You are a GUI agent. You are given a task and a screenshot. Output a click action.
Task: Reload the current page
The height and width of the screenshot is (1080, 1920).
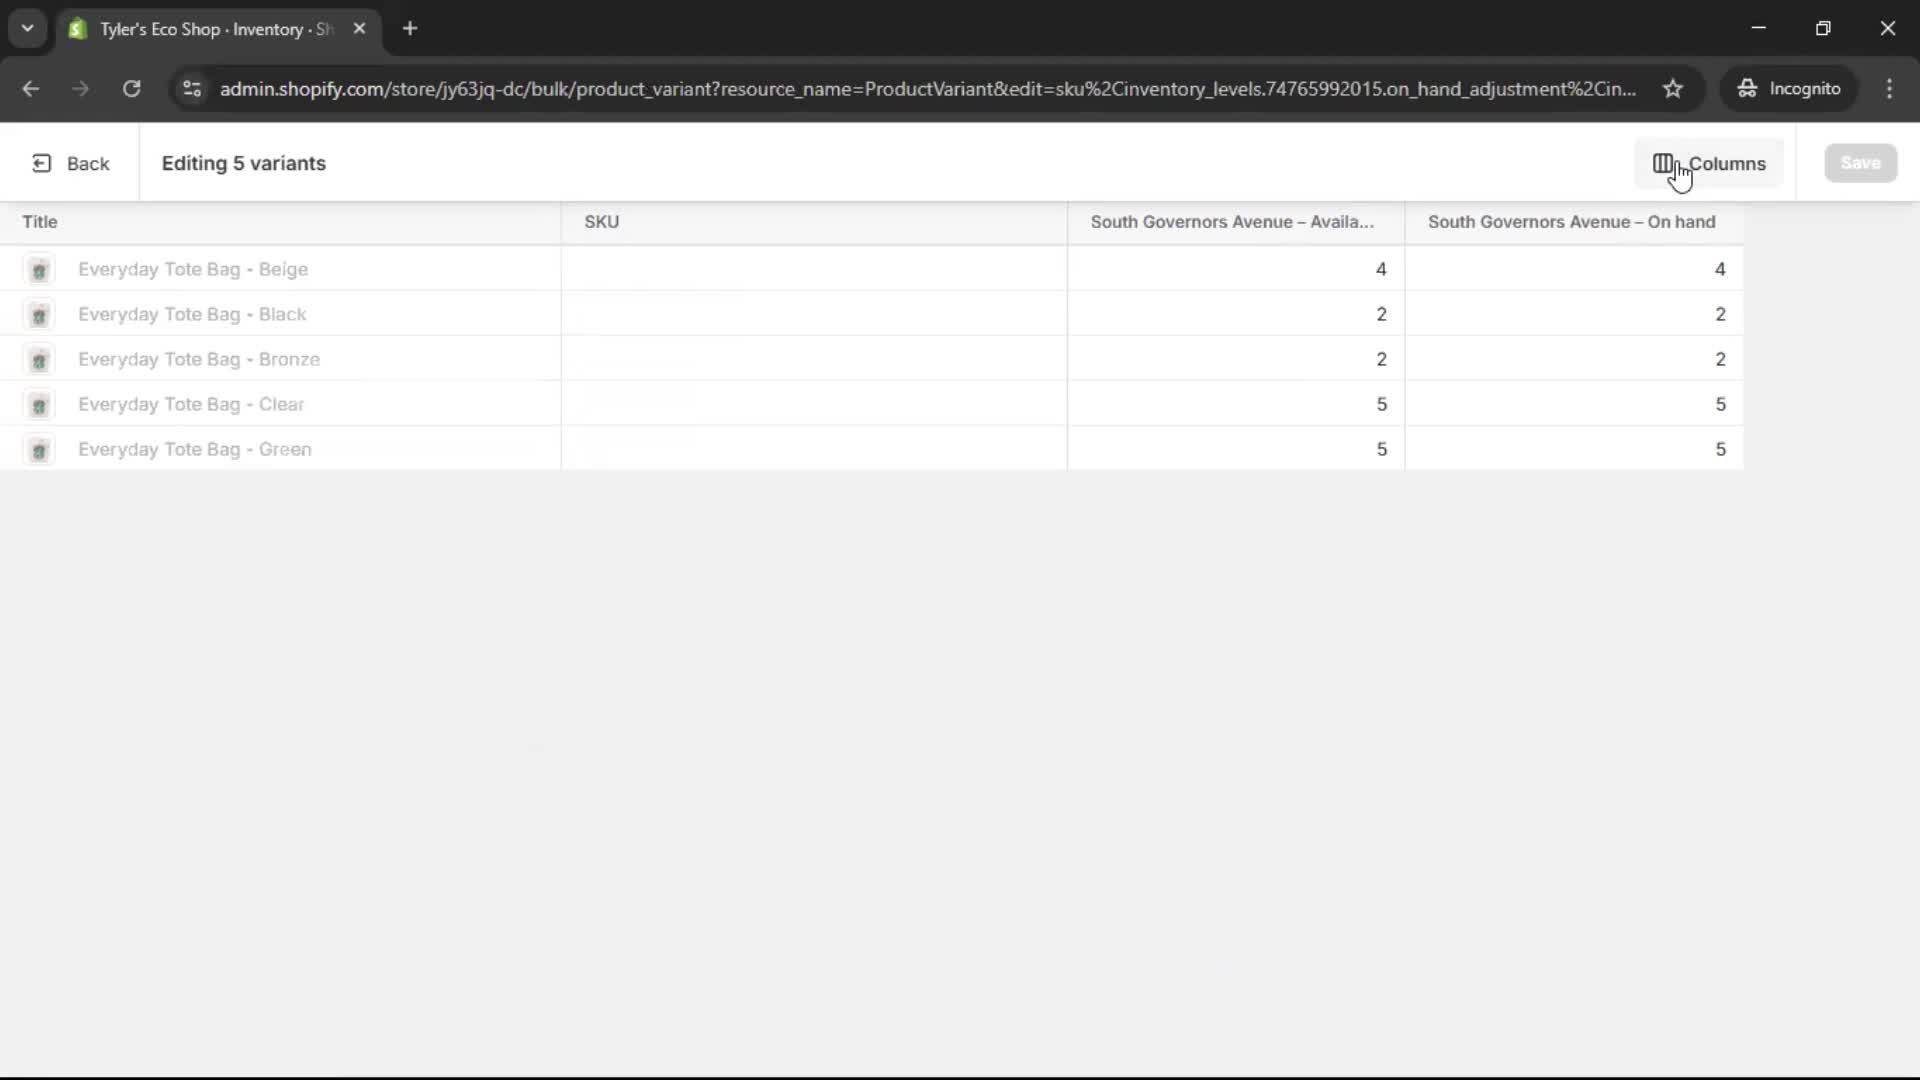click(130, 89)
